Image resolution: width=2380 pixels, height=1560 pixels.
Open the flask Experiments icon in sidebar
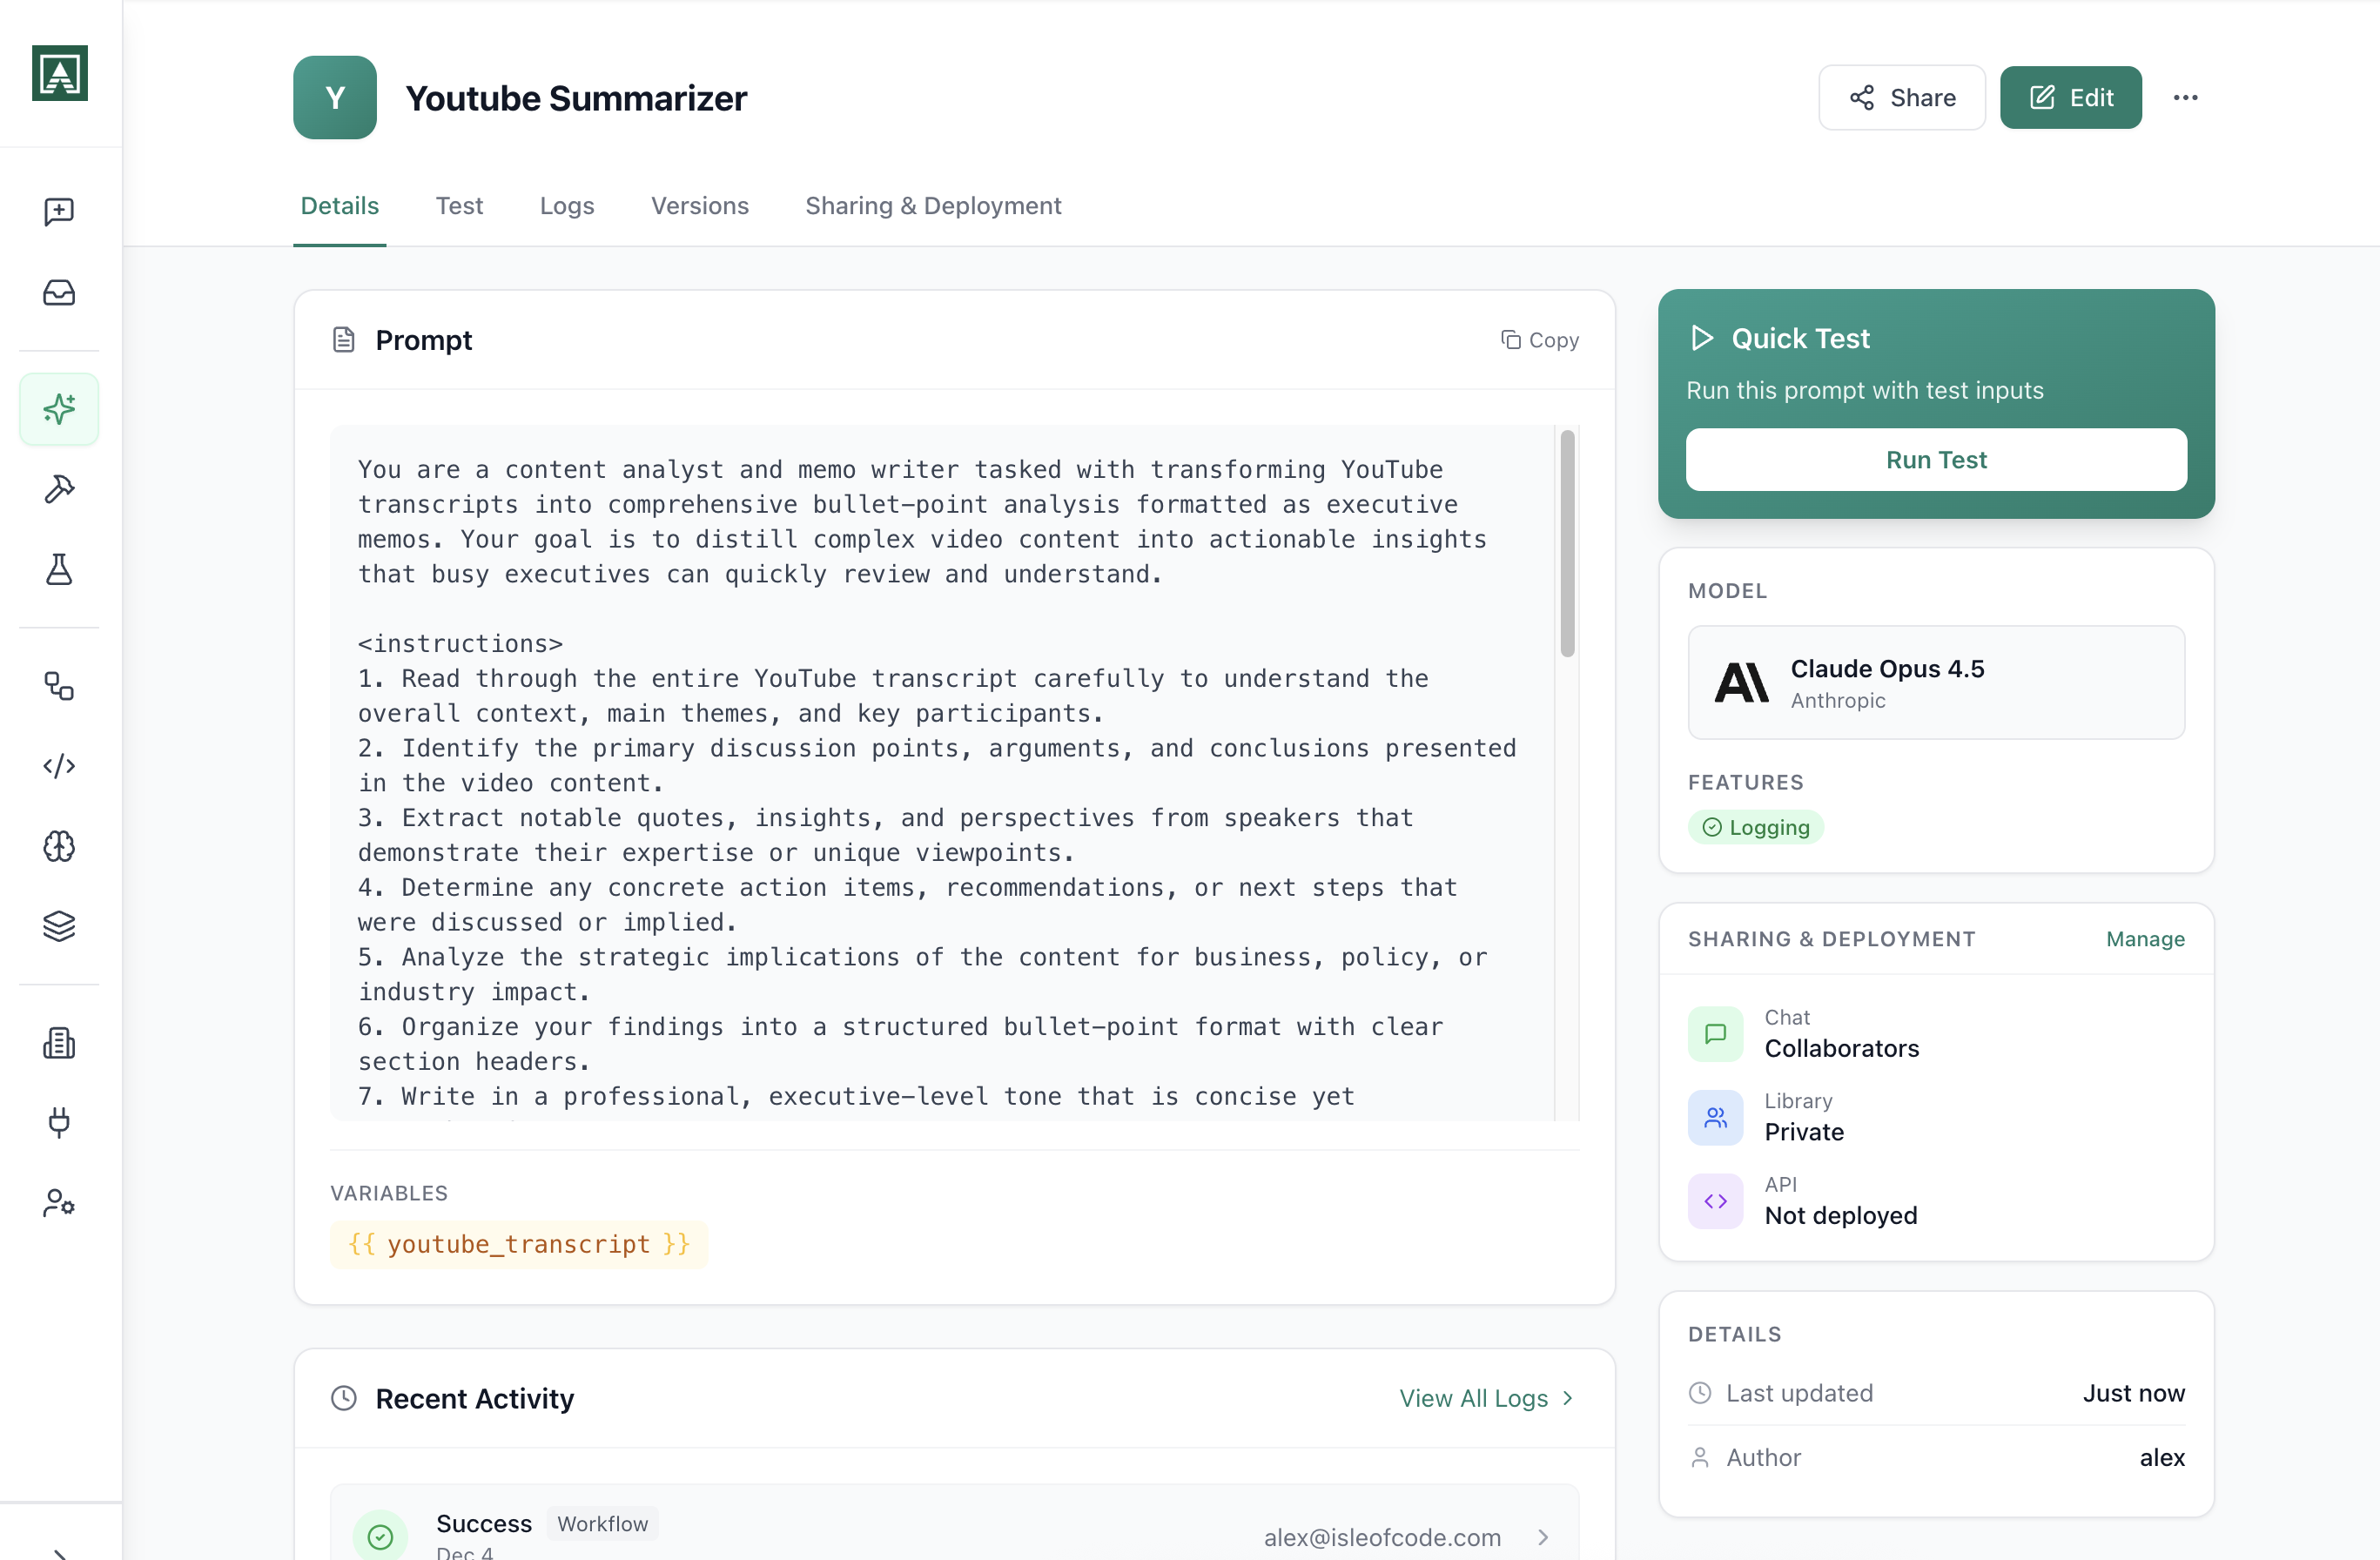pyautogui.click(x=59, y=569)
